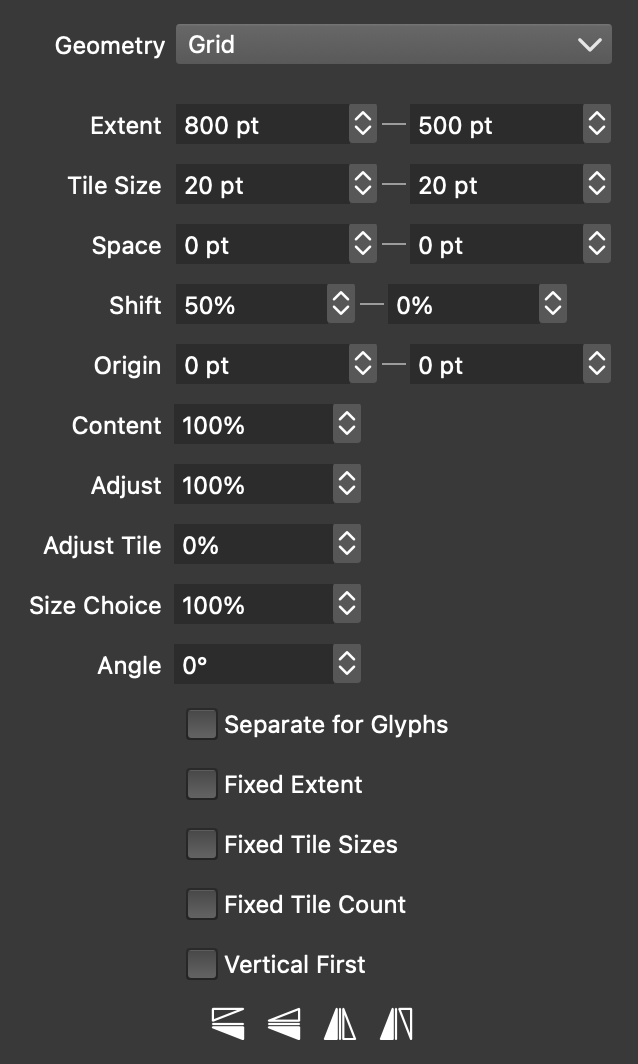Click the Extent height 500 pt field
The width and height of the screenshot is (638, 1064).
496,125
